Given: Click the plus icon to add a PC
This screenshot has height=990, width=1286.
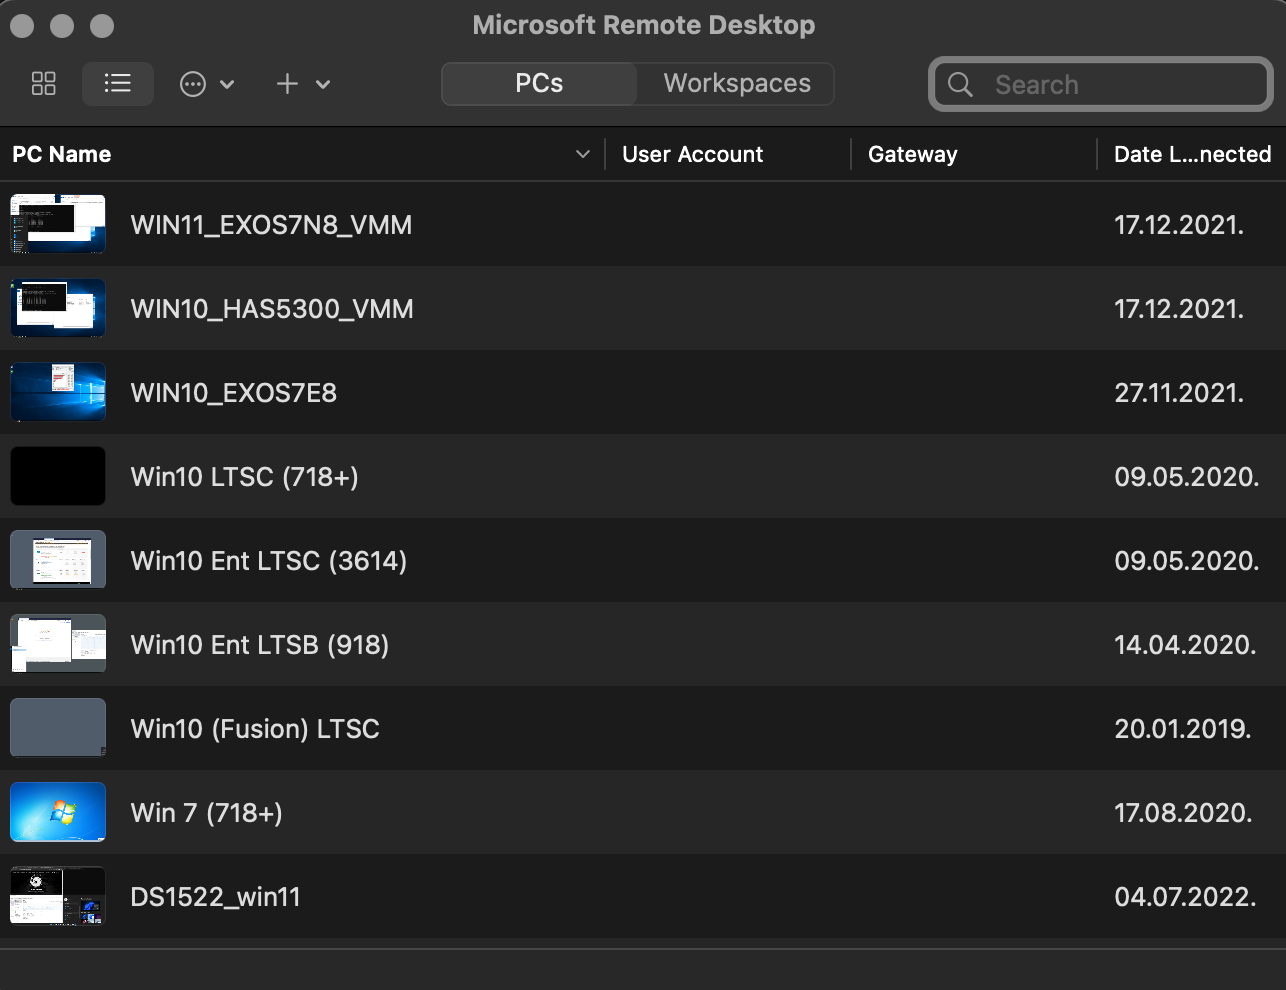Looking at the screenshot, I should [286, 84].
